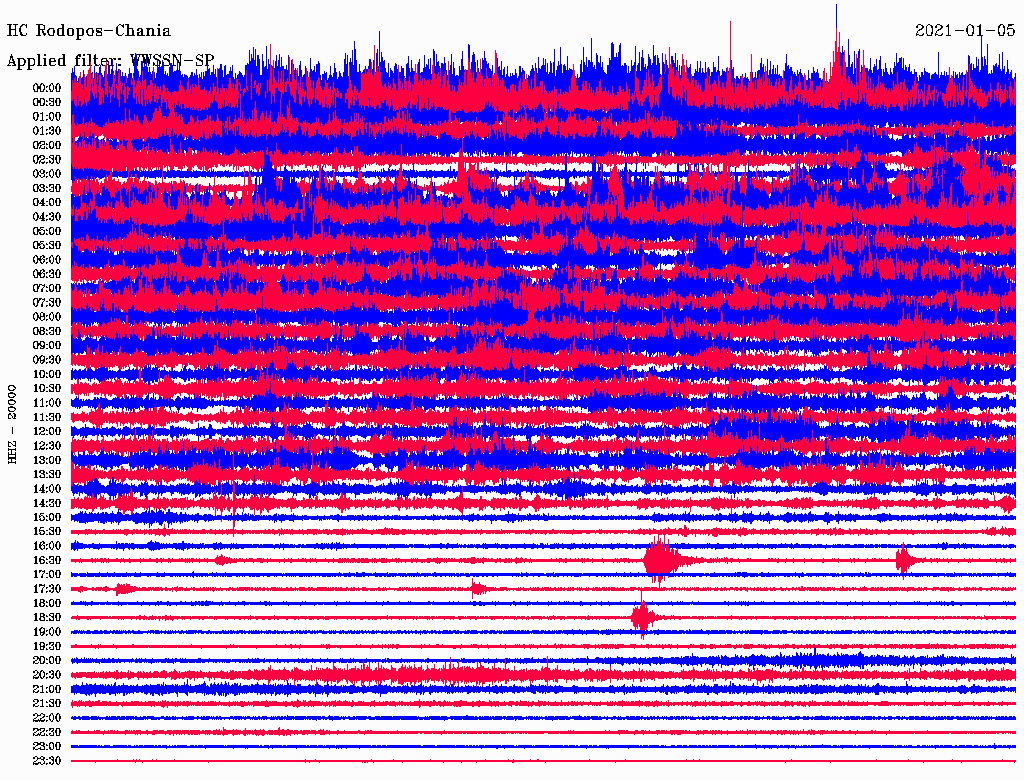Click the 2021-01-05 date label
Image resolution: width=1024 pixels, height=780 pixels.
click(x=965, y=31)
